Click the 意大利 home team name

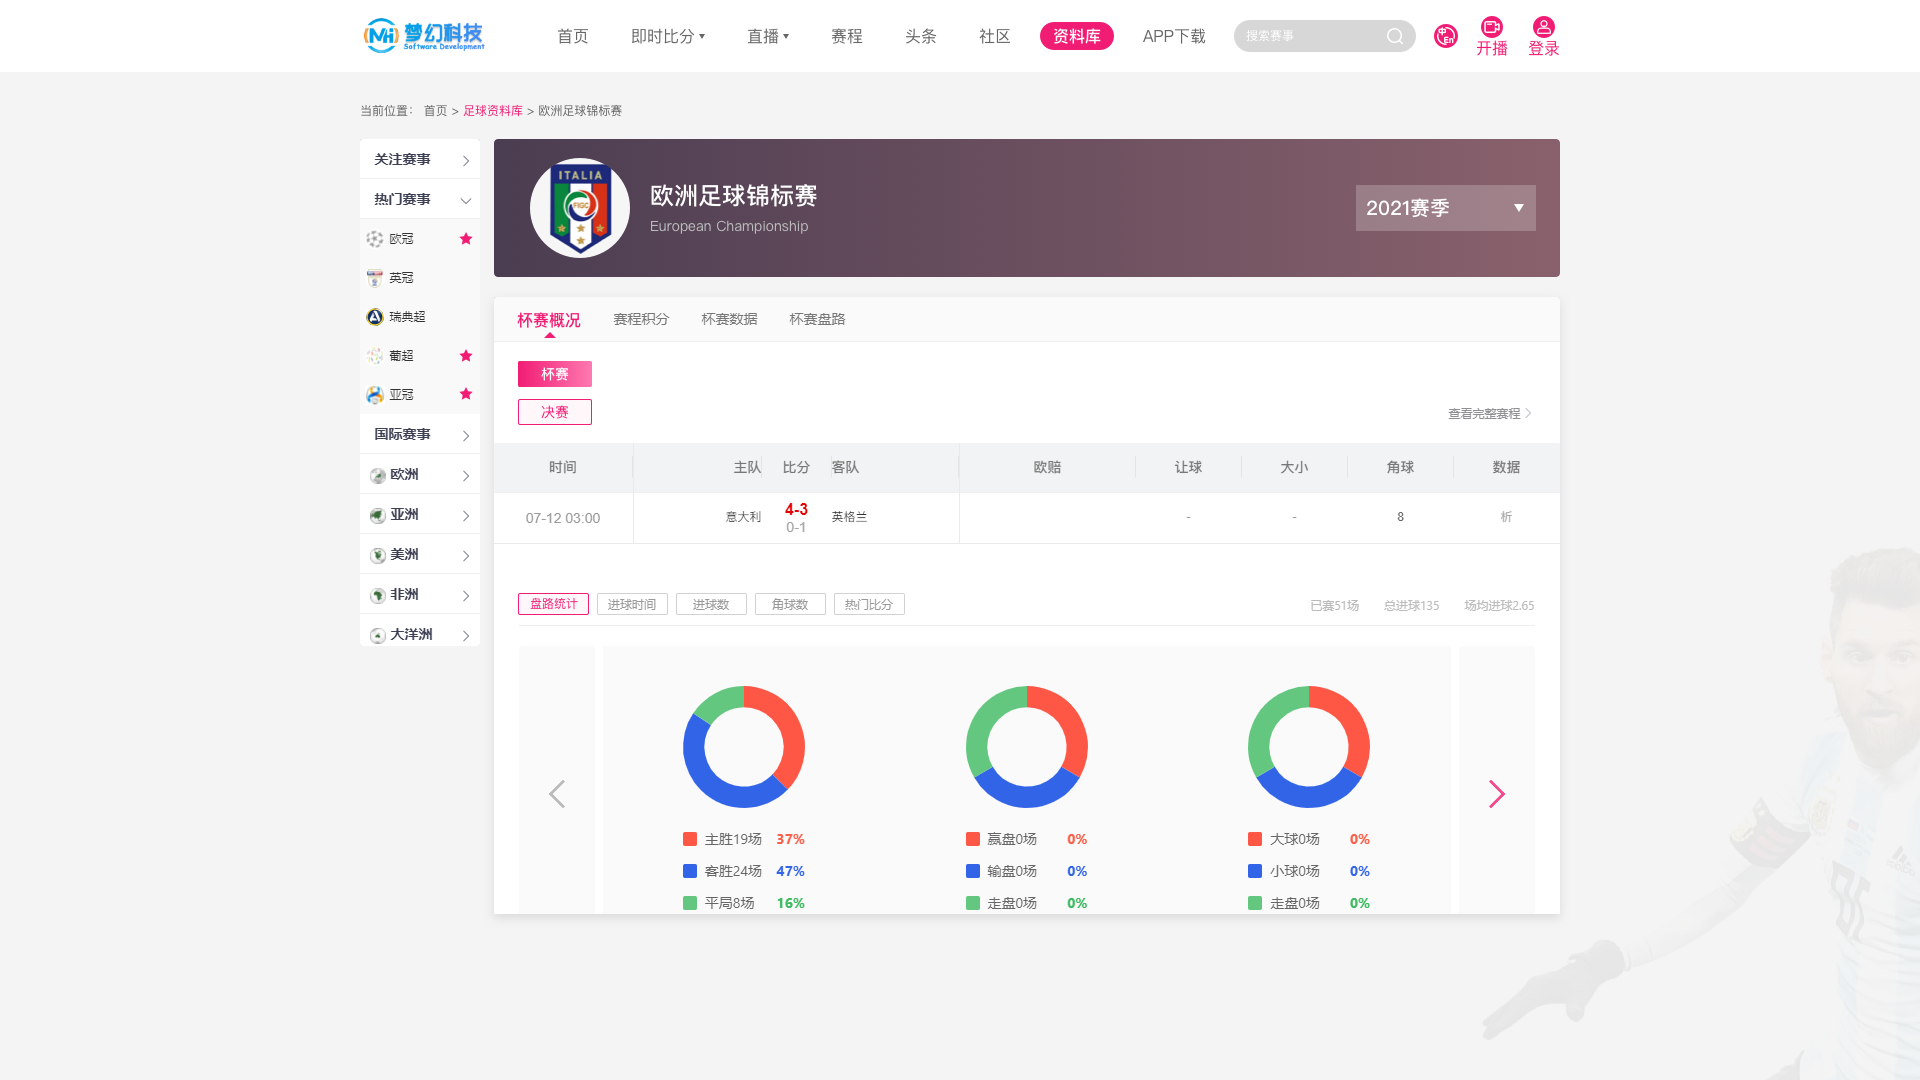click(743, 517)
